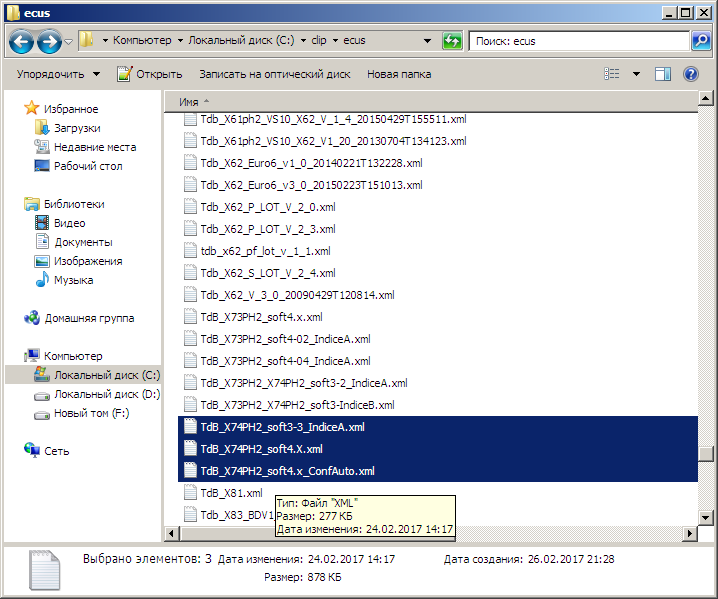Expand the view options dropdown arrow

636,74
